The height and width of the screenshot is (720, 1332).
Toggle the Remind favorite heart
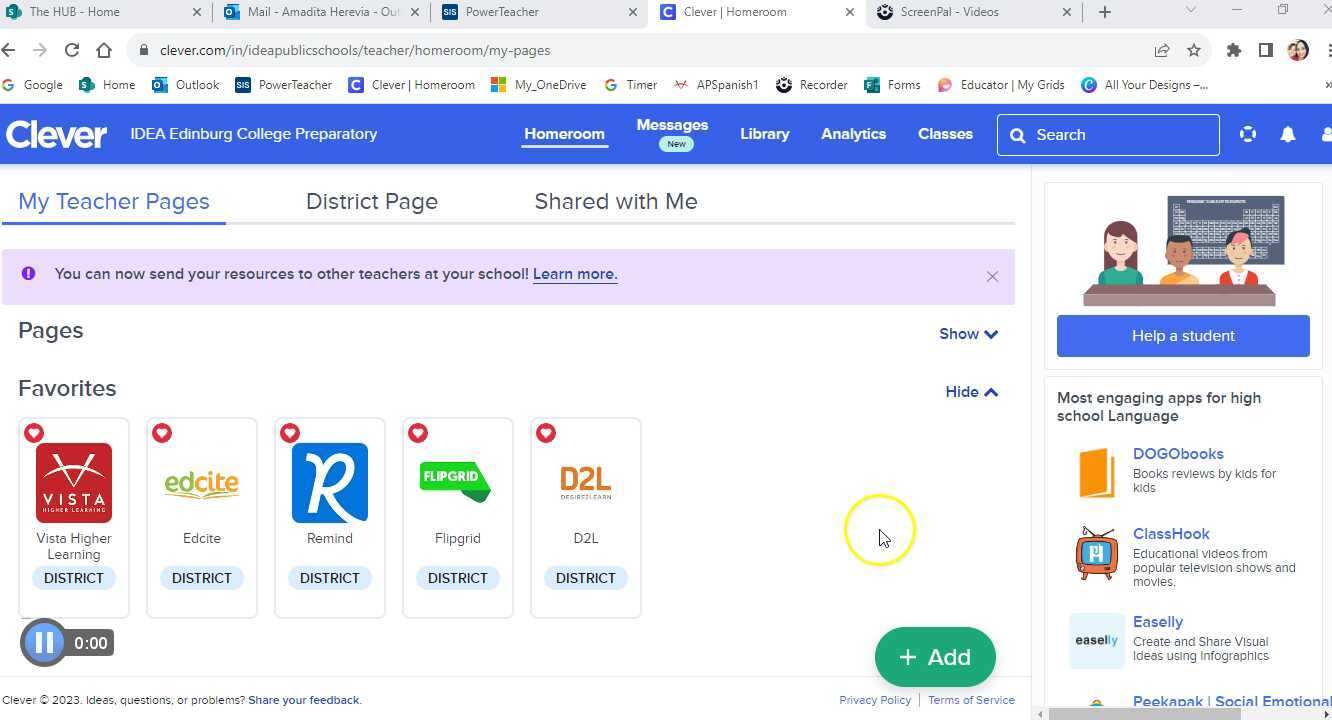click(290, 433)
